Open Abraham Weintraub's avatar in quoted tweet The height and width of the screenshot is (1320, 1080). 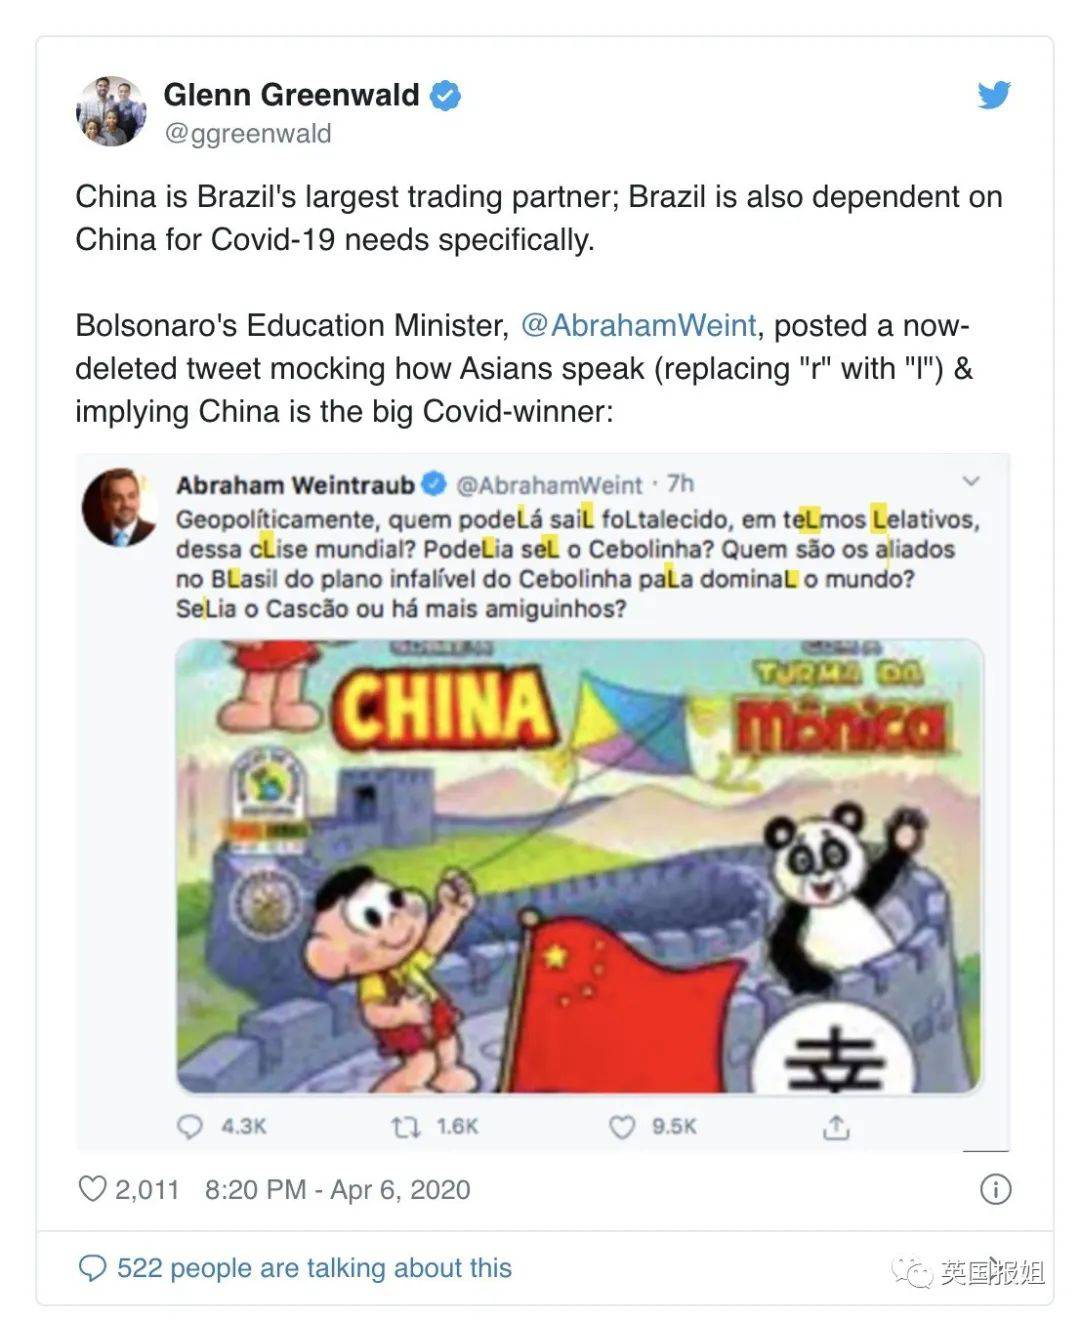pos(119,507)
